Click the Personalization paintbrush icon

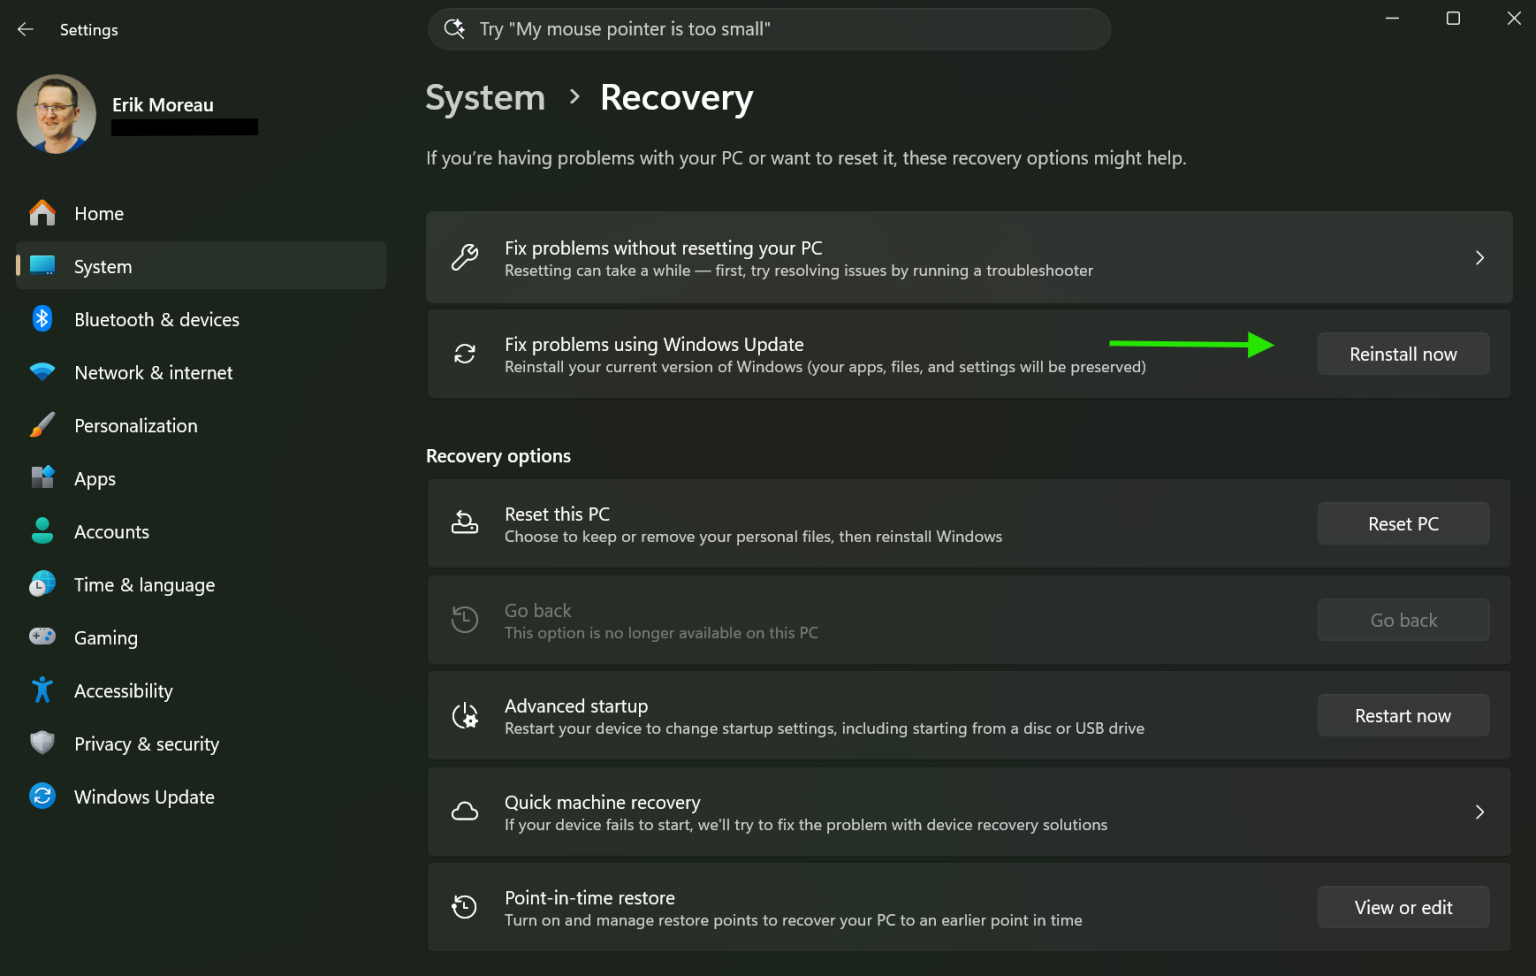tap(42, 425)
